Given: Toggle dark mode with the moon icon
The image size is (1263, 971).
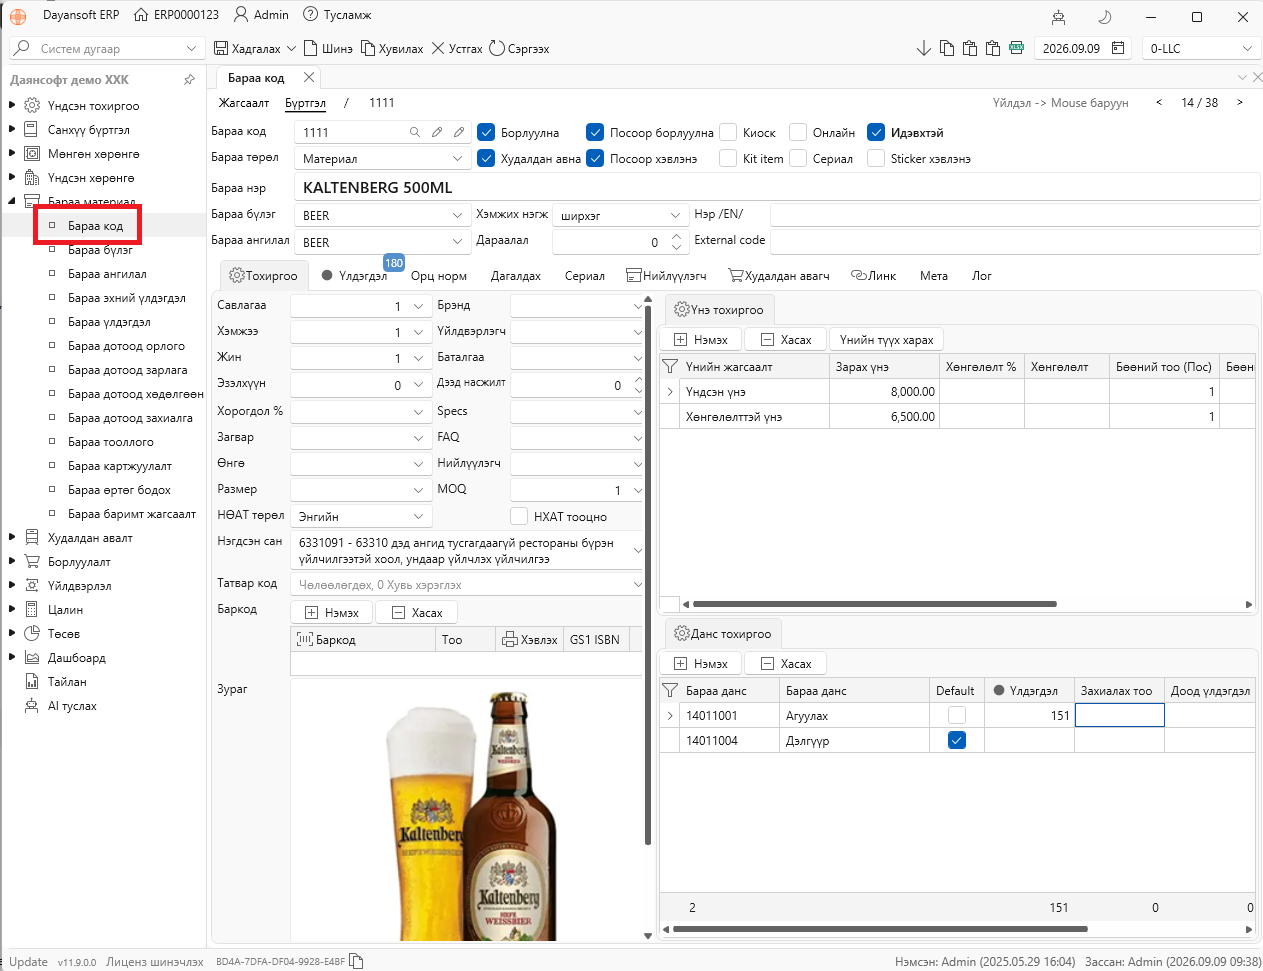Looking at the screenshot, I should point(1104,16).
